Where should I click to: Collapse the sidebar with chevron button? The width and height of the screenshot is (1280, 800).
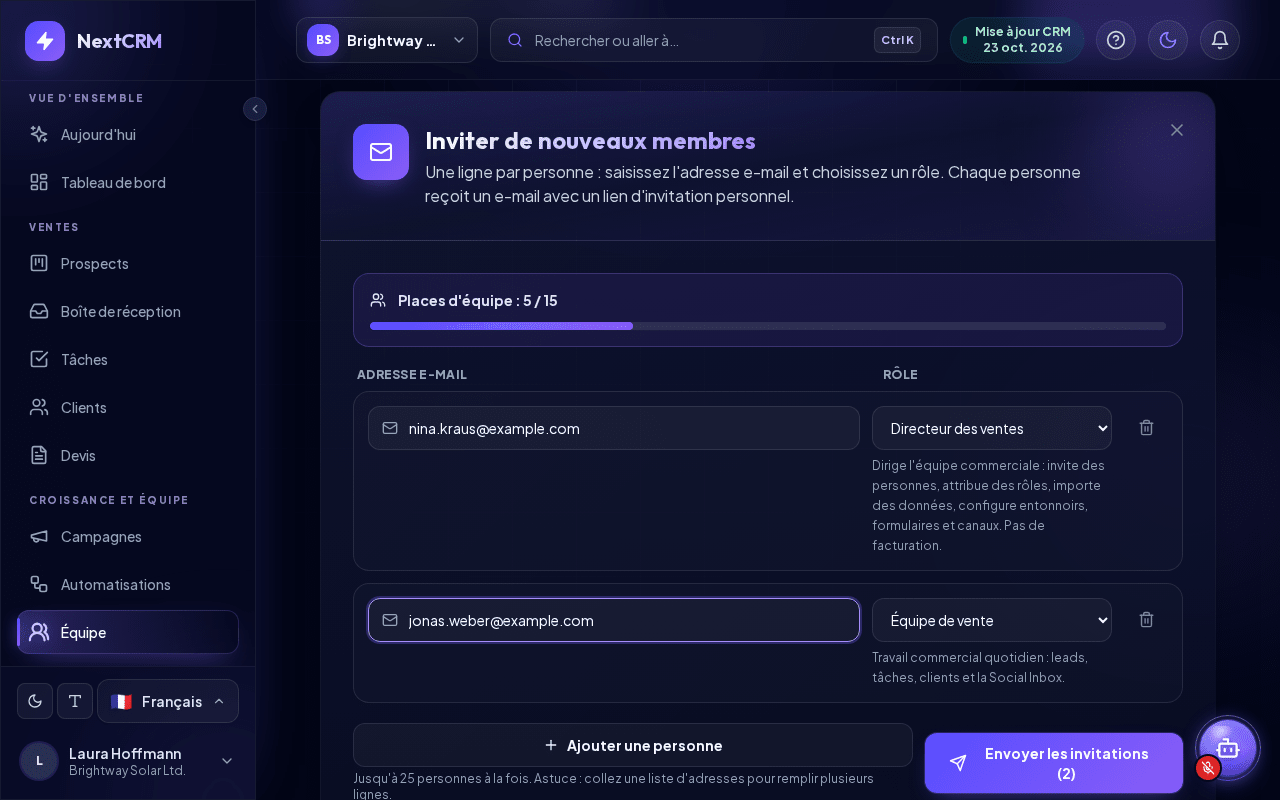pyautogui.click(x=255, y=109)
